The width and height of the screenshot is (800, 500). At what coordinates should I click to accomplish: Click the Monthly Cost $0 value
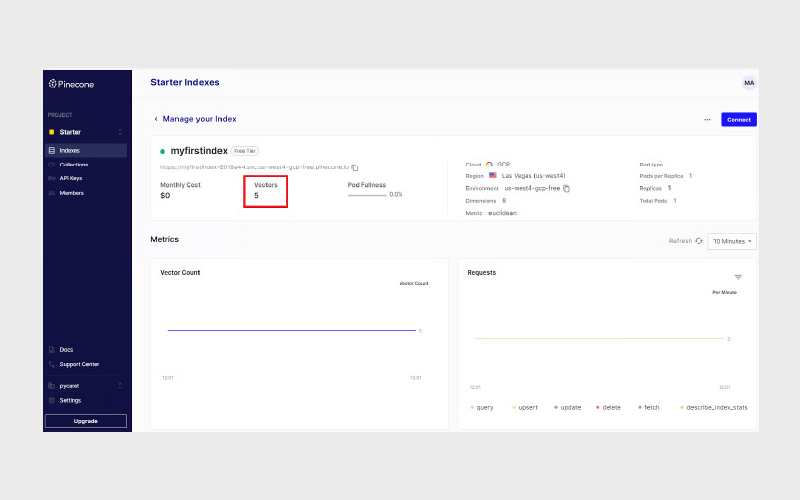(x=165, y=196)
